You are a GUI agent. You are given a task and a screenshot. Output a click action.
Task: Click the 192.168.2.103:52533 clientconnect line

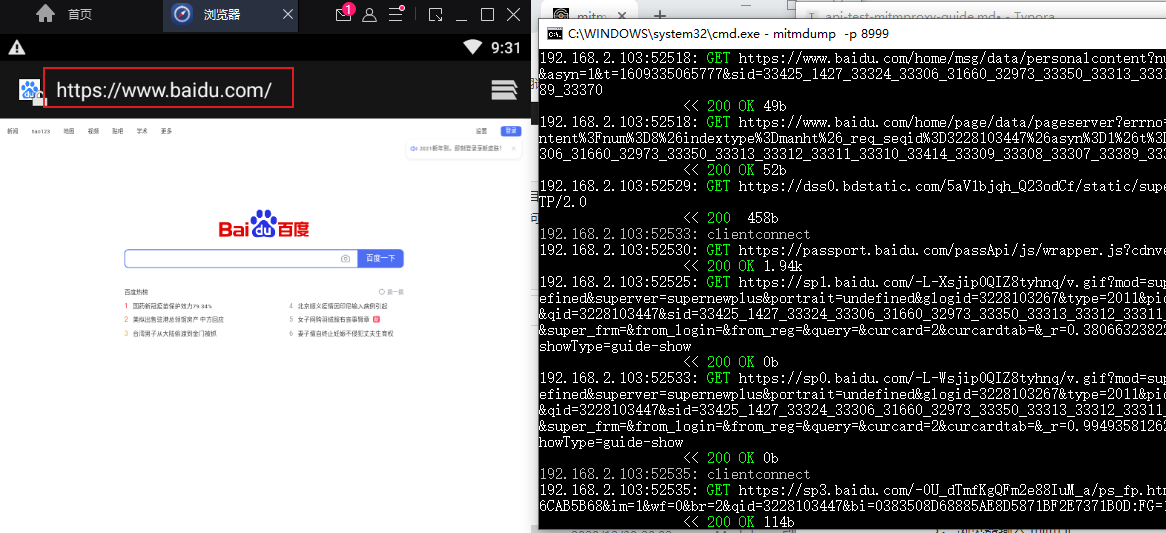pos(674,233)
